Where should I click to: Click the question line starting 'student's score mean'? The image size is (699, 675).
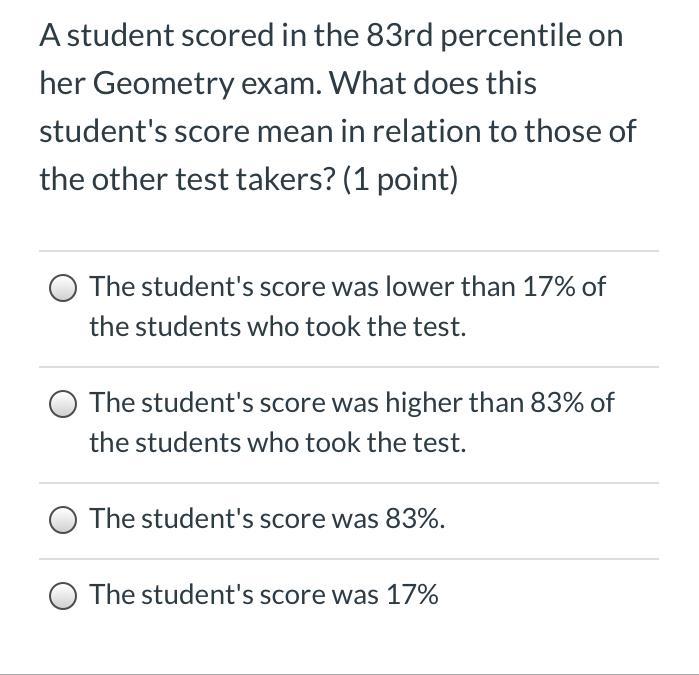pyautogui.click(x=338, y=132)
